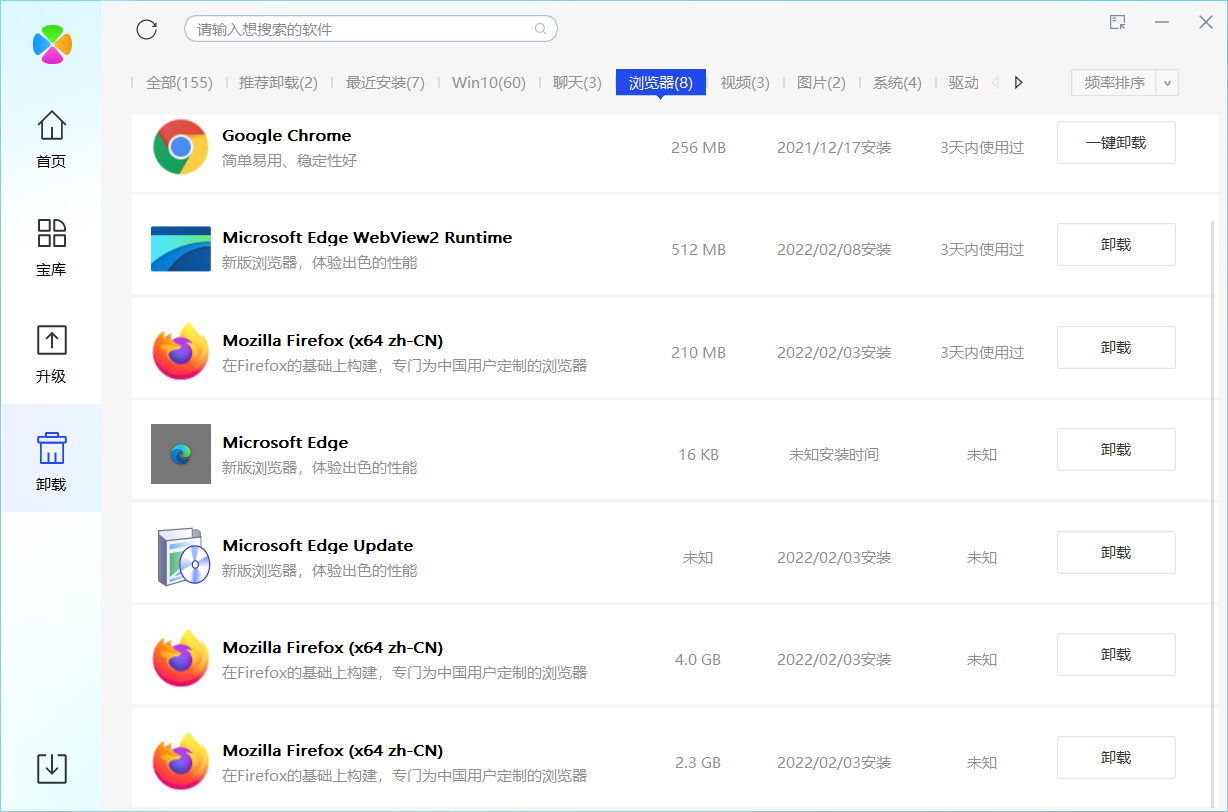Switch to the 全部(155) tab
The height and width of the screenshot is (812, 1228).
180,83
